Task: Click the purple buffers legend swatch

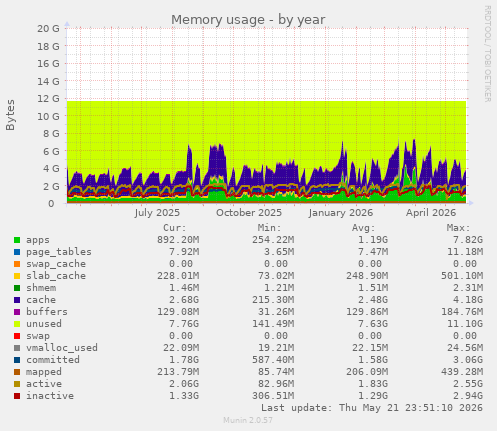Action: [x=17, y=312]
